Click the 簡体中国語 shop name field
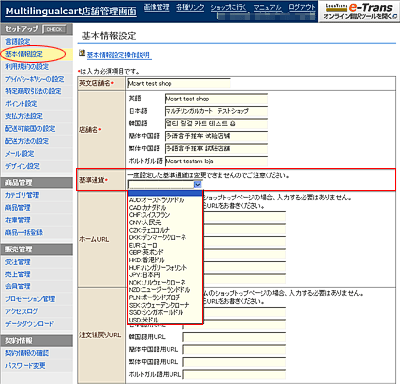 click(216, 136)
